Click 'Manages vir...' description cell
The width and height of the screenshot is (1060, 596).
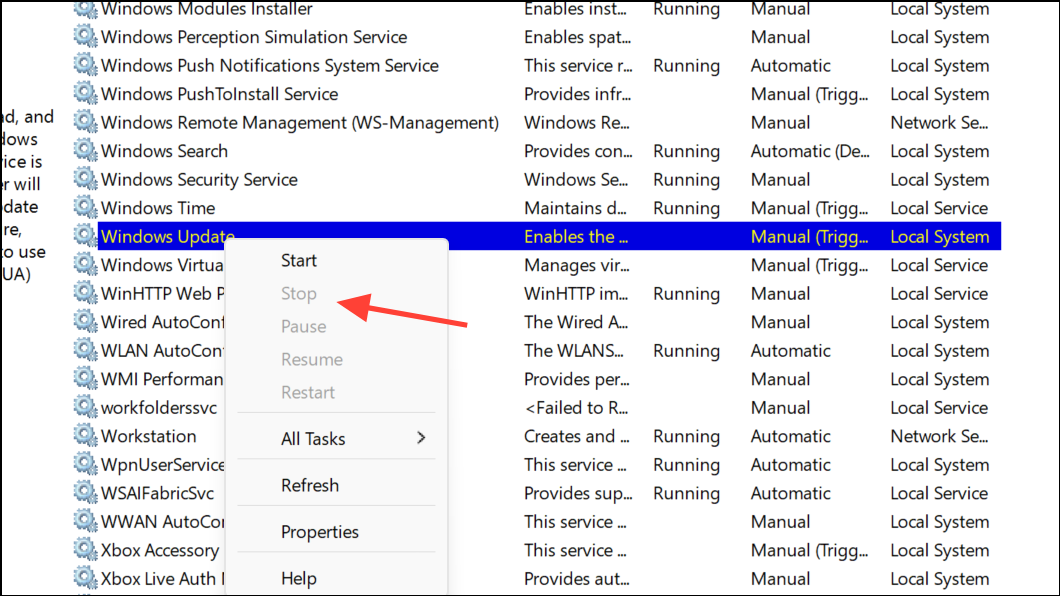click(577, 266)
